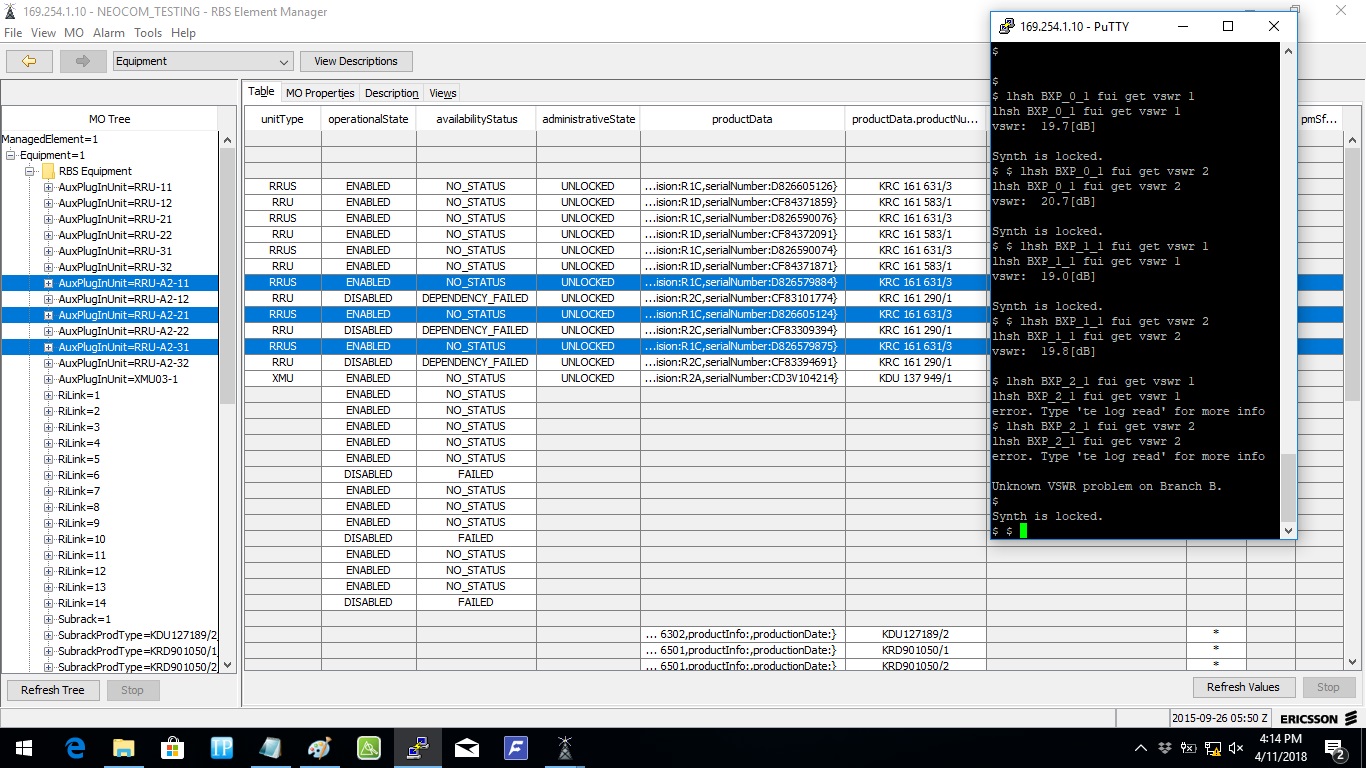Click the RBS Element Manager title icon

click(9, 11)
